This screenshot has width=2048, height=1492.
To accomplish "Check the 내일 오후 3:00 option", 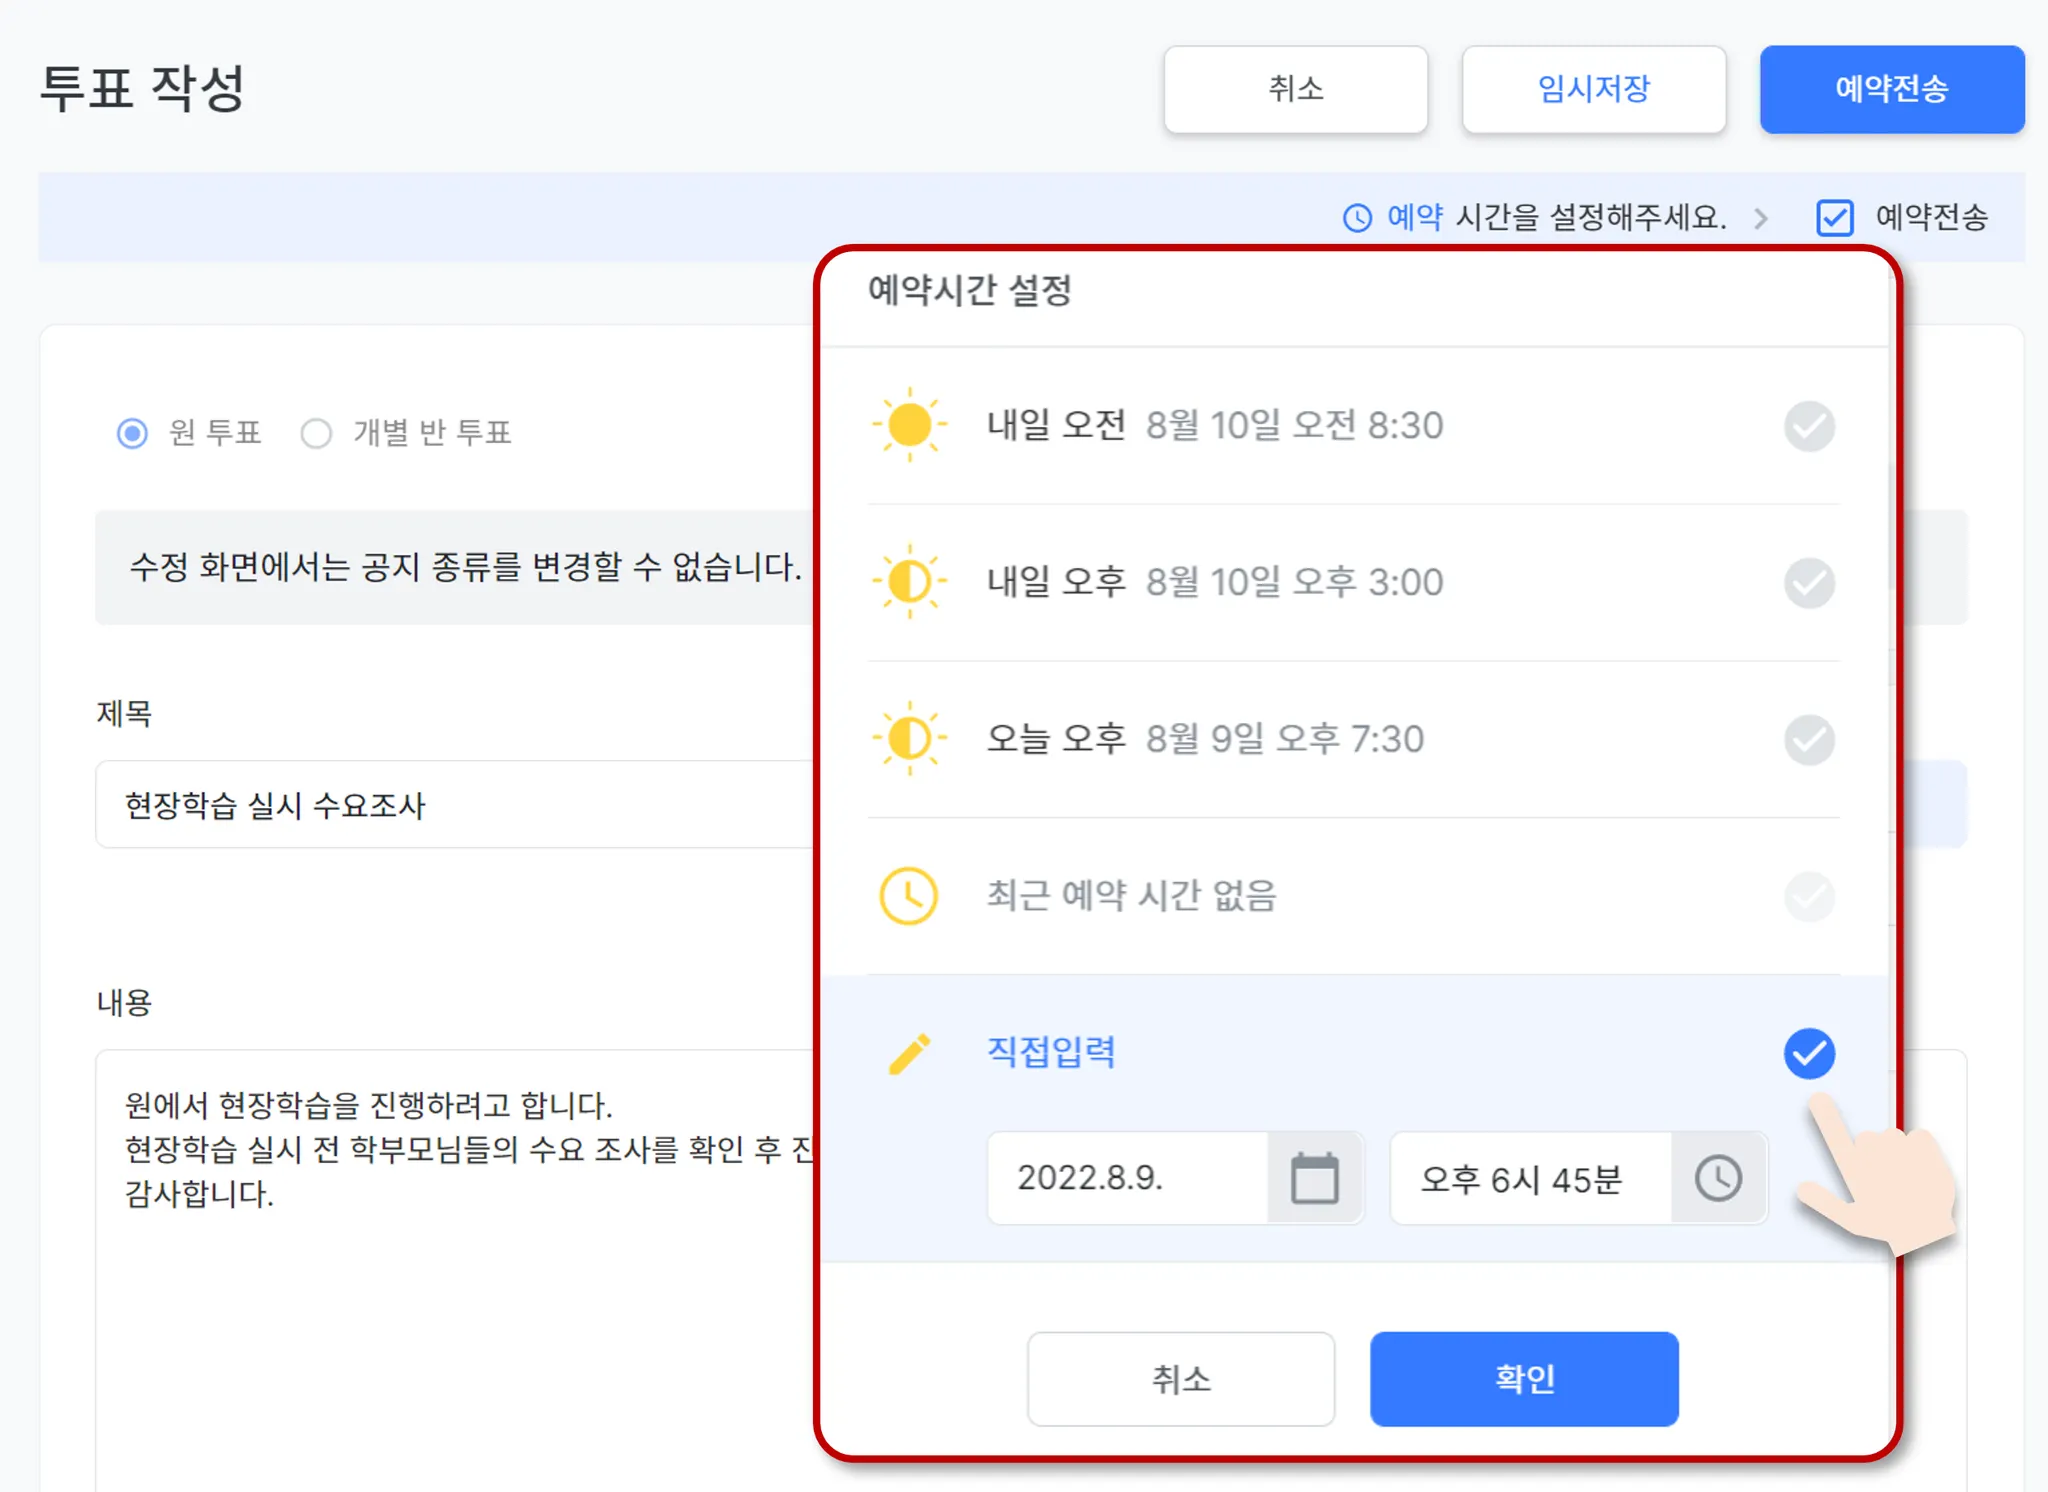I will coord(1809,583).
